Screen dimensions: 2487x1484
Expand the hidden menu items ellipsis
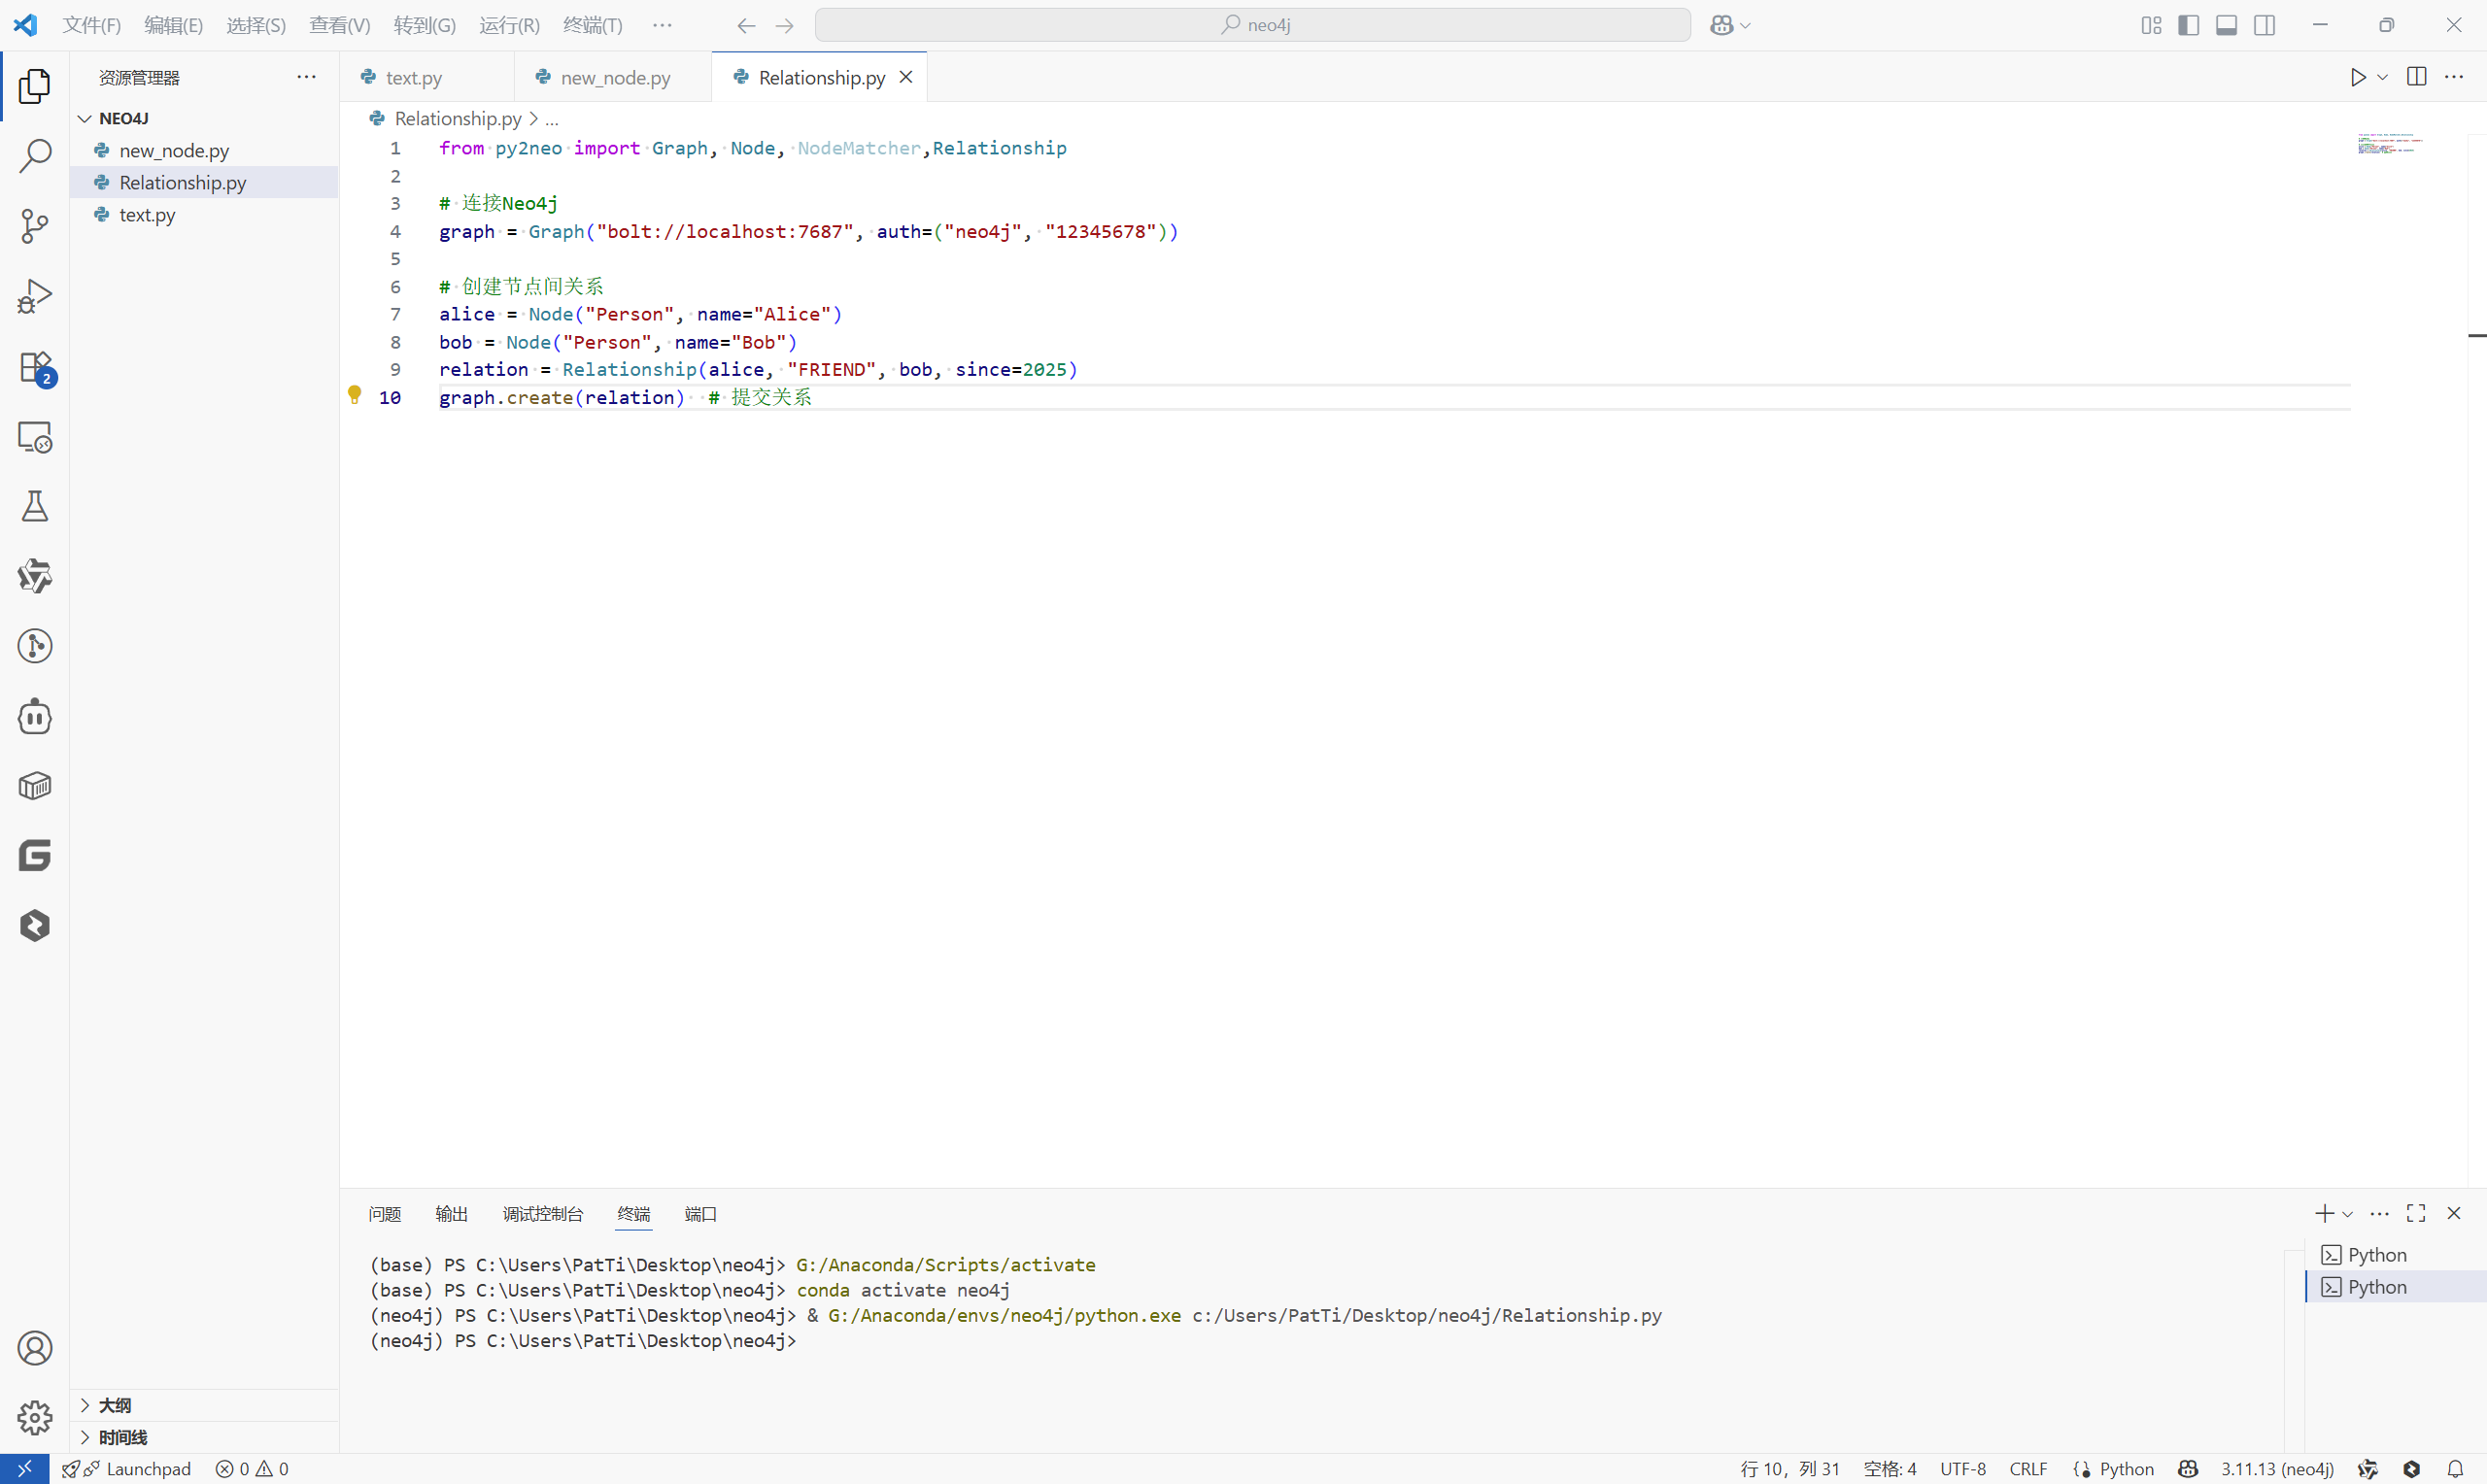coord(662,25)
